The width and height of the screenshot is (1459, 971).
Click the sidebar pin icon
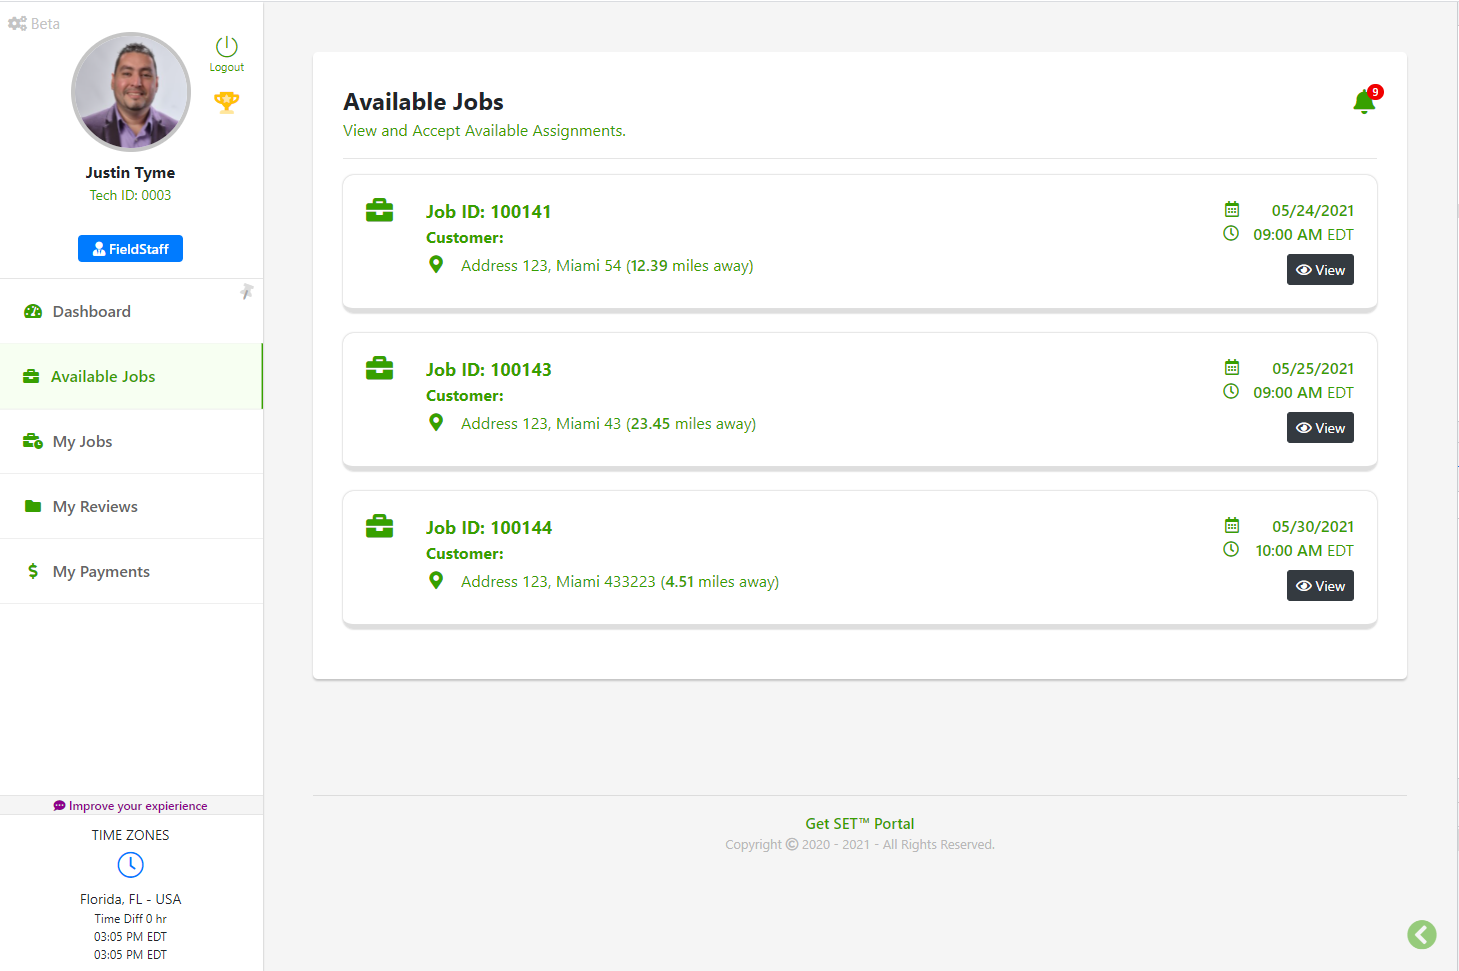click(x=246, y=291)
